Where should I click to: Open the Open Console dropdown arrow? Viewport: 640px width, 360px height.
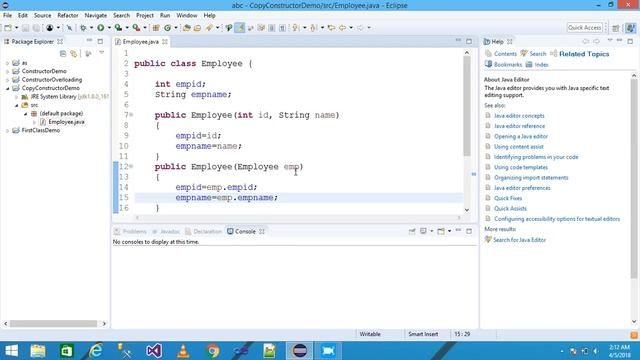(449, 231)
